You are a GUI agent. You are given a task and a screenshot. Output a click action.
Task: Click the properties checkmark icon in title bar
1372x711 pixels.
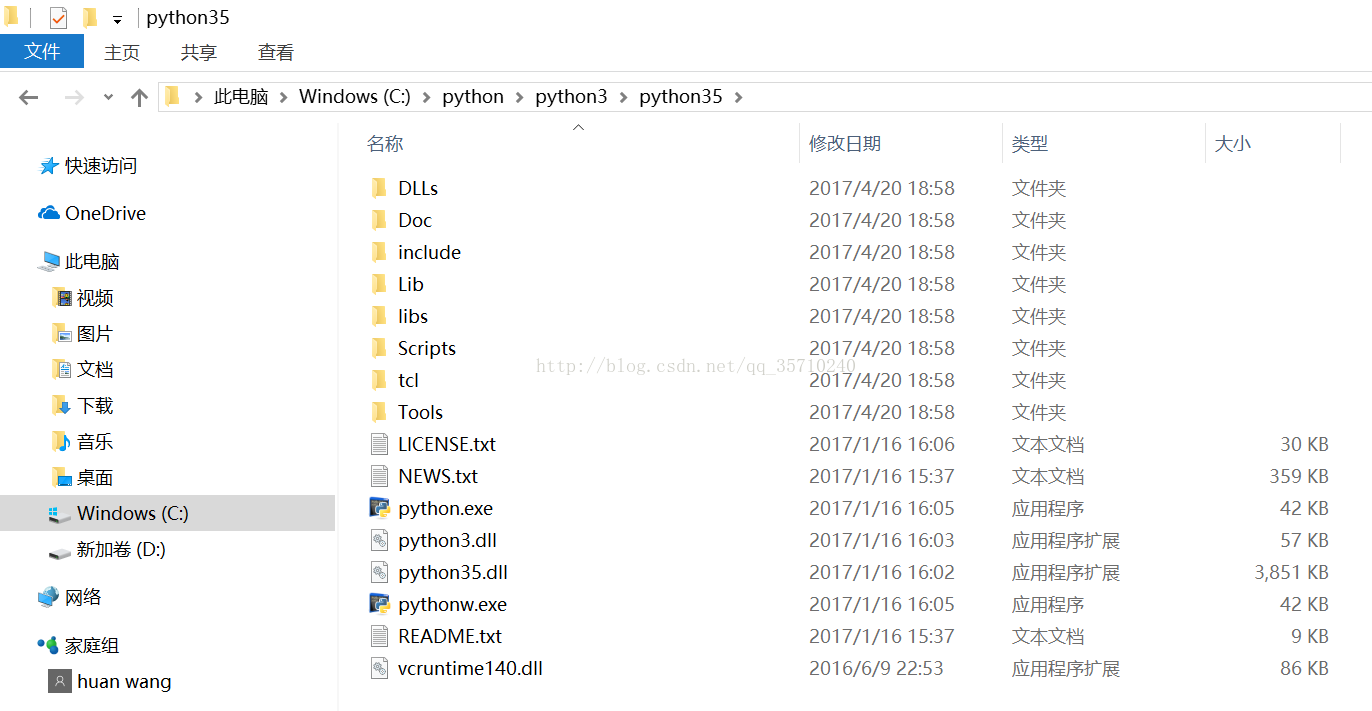tap(58, 18)
